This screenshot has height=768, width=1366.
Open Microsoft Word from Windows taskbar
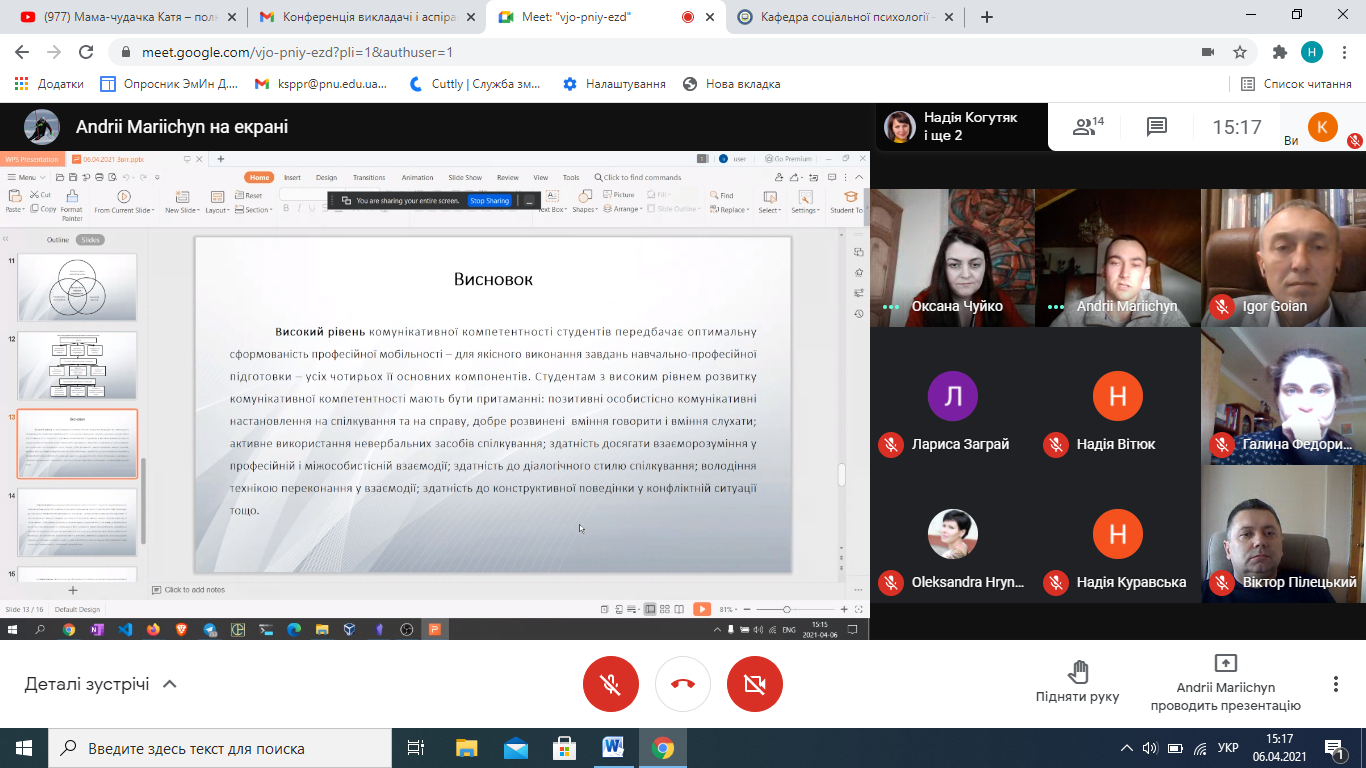click(613, 748)
